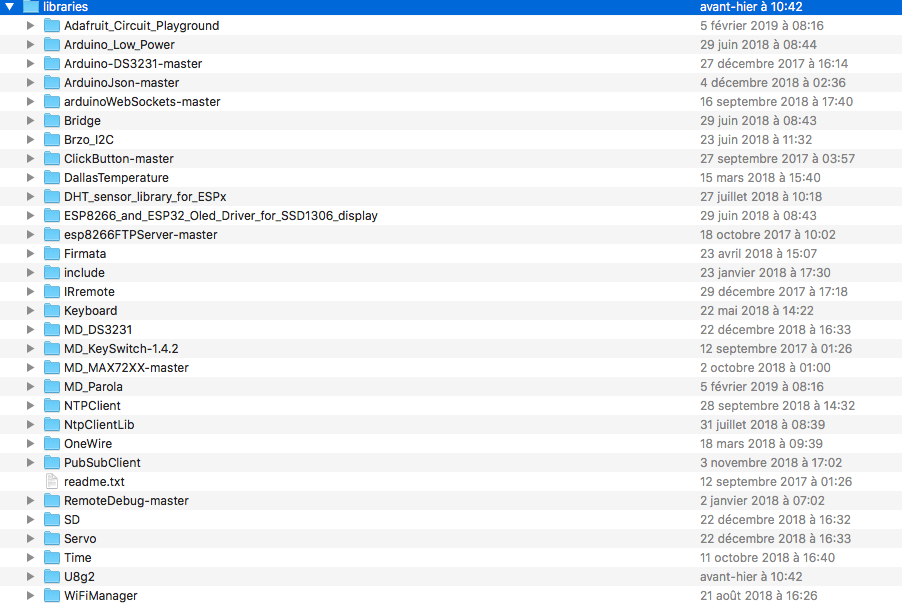Expand the Arduino_Low_Power folder triangle

pyautogui.click(x=30, y=45)
